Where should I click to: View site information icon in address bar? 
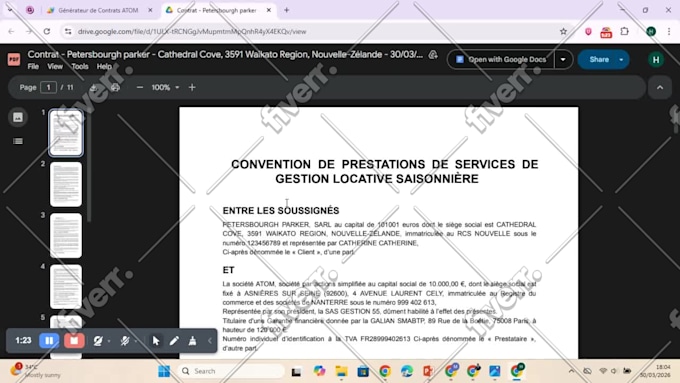68,31
